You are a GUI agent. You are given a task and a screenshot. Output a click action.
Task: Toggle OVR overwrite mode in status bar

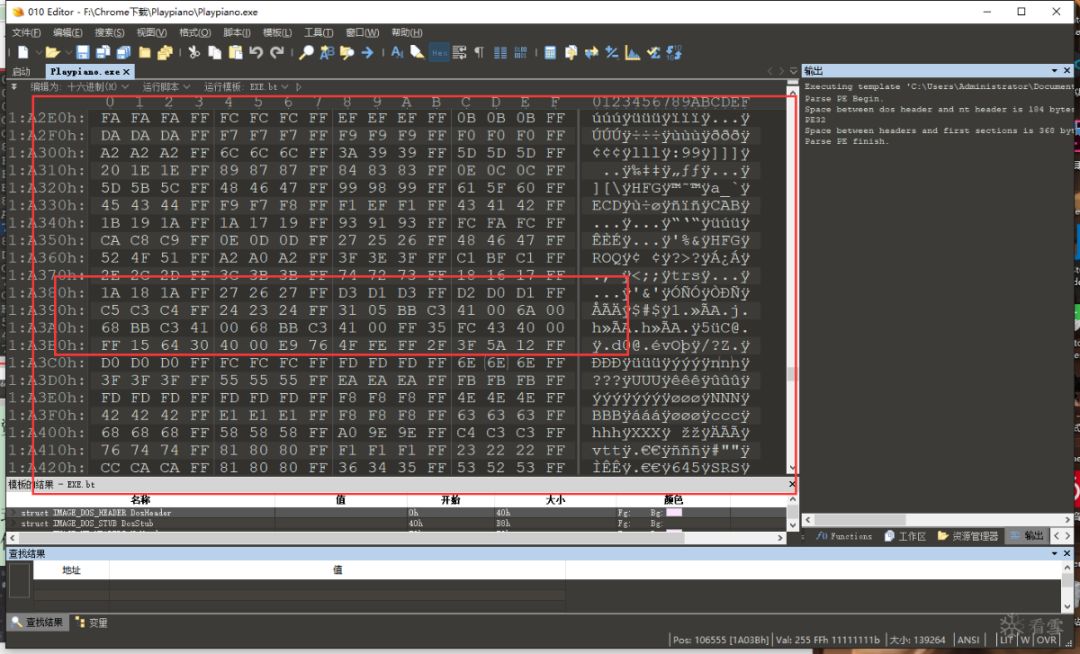pyautogui.click(x=1046, y=640)
